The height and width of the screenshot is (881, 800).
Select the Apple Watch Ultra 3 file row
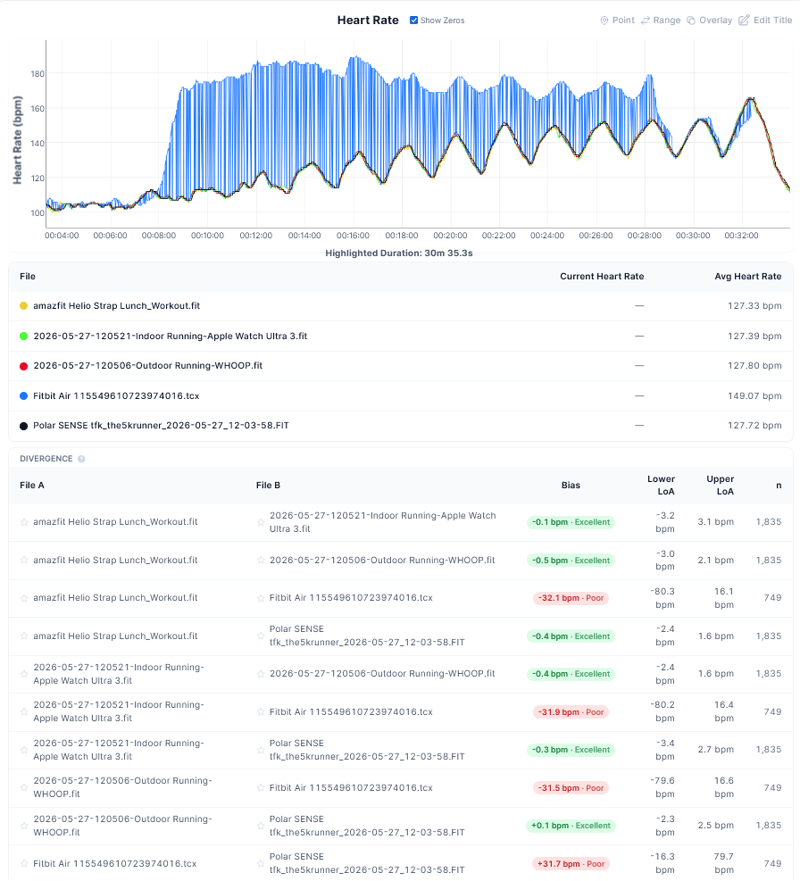(x=401, y=336)
